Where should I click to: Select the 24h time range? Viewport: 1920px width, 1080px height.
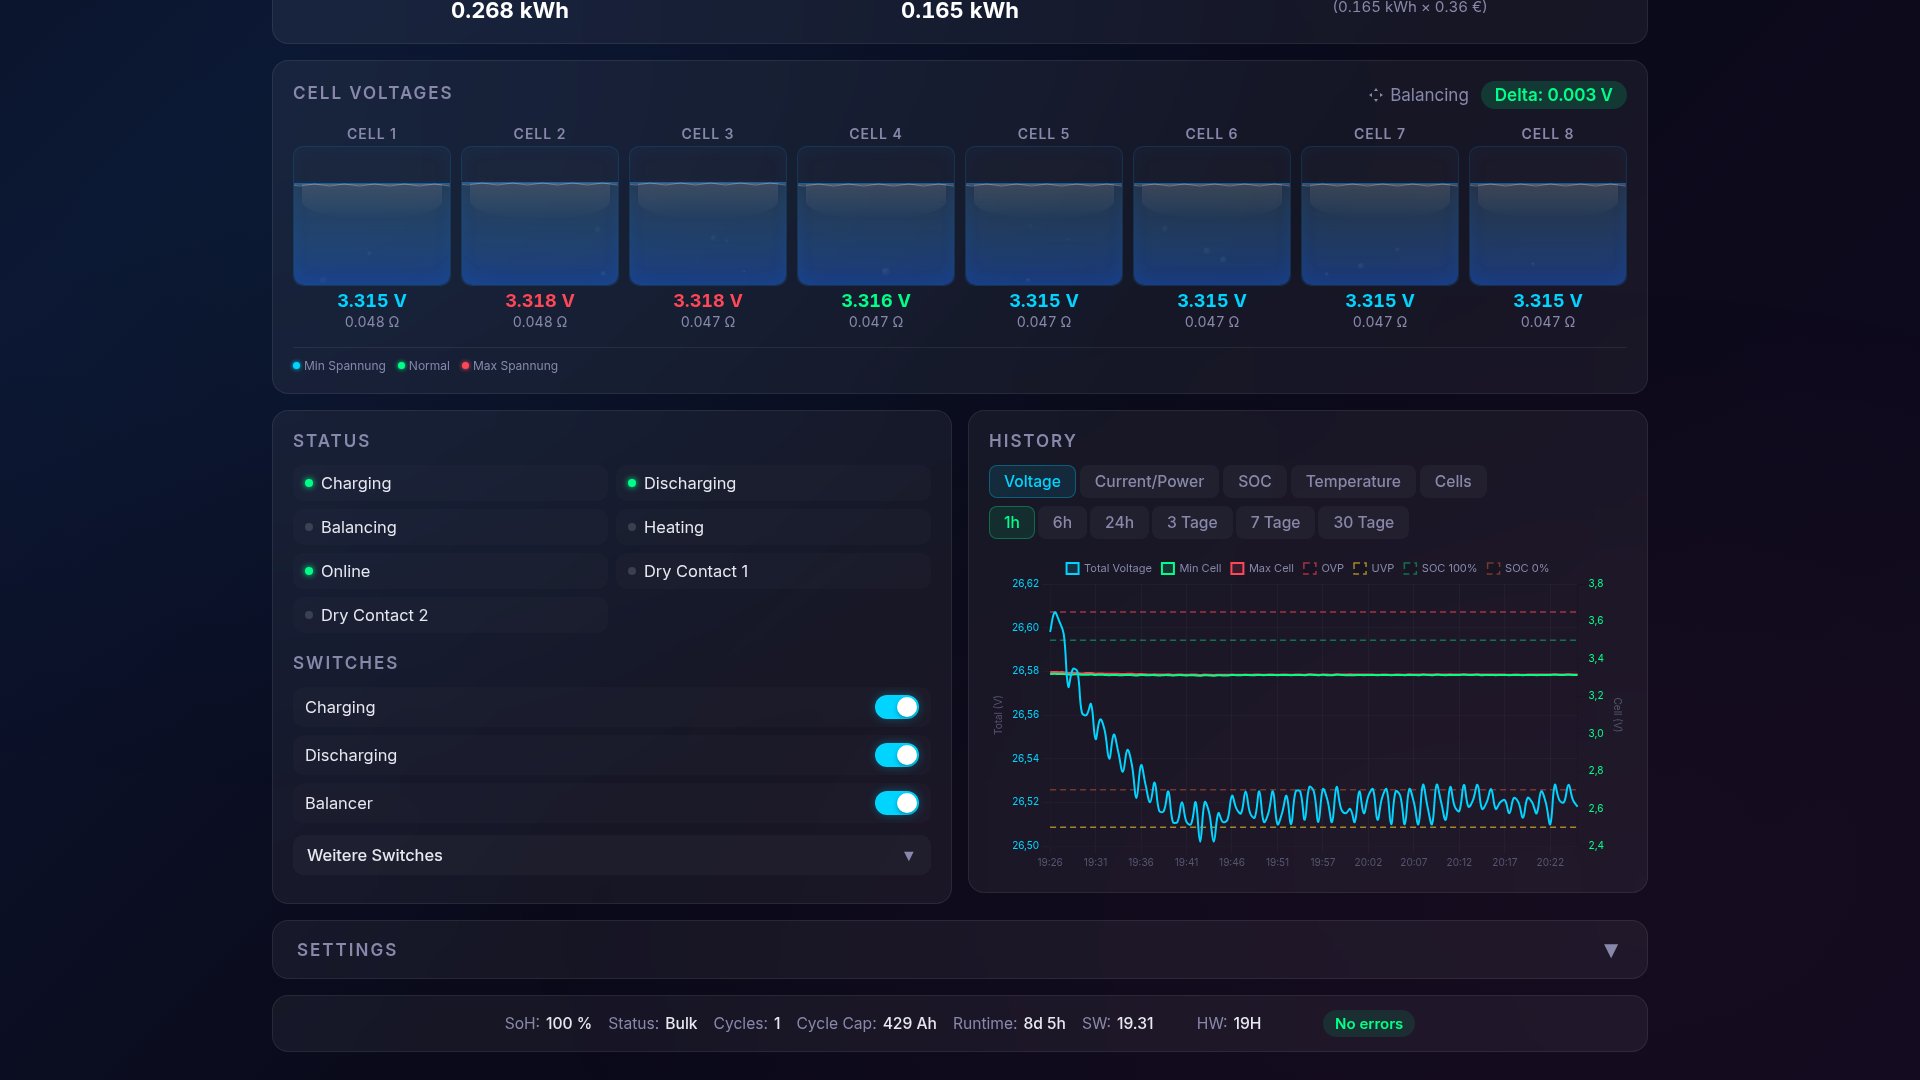click(1119, 522)
